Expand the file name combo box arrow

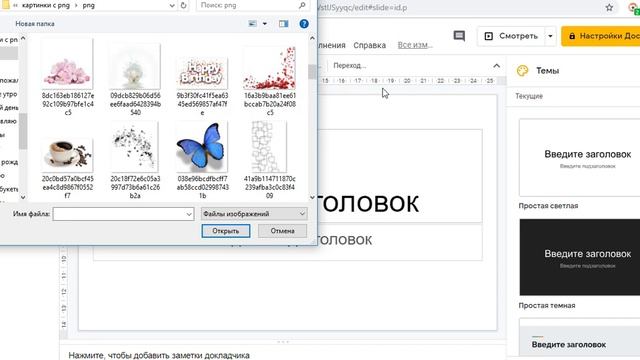pos(189,214)
